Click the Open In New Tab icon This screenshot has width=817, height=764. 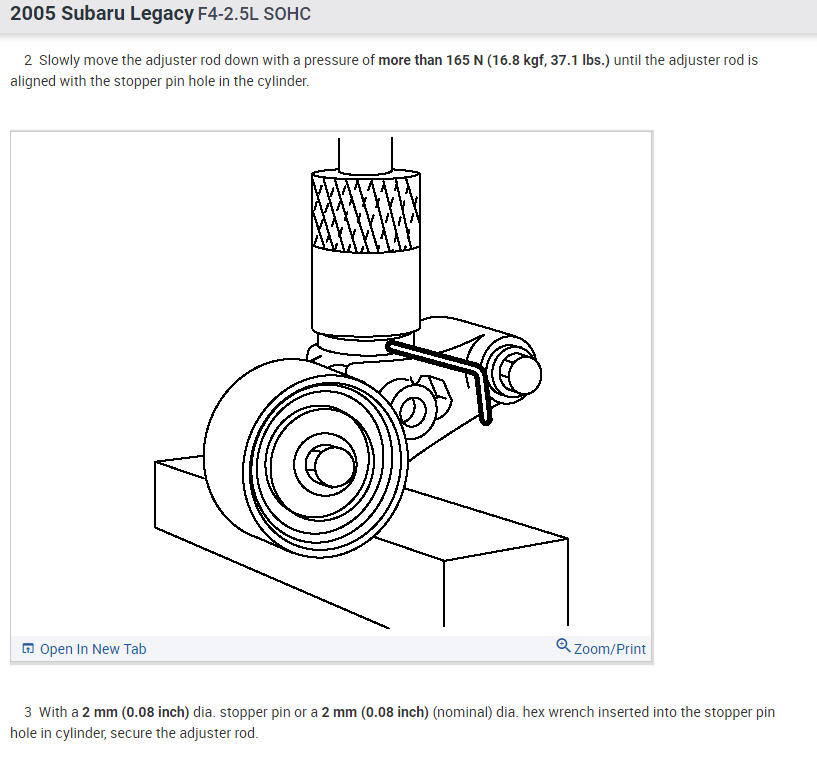pos(28,648)
